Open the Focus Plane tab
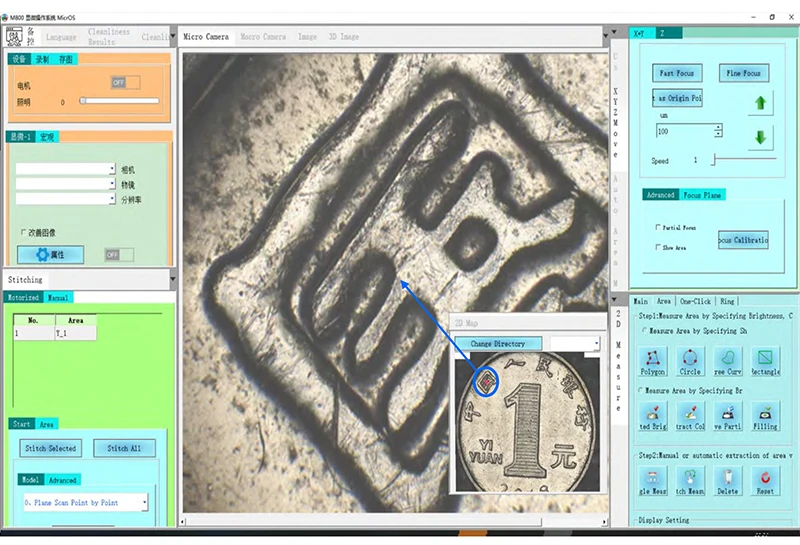This screenshot has height=545, width=800. [701, 195]
